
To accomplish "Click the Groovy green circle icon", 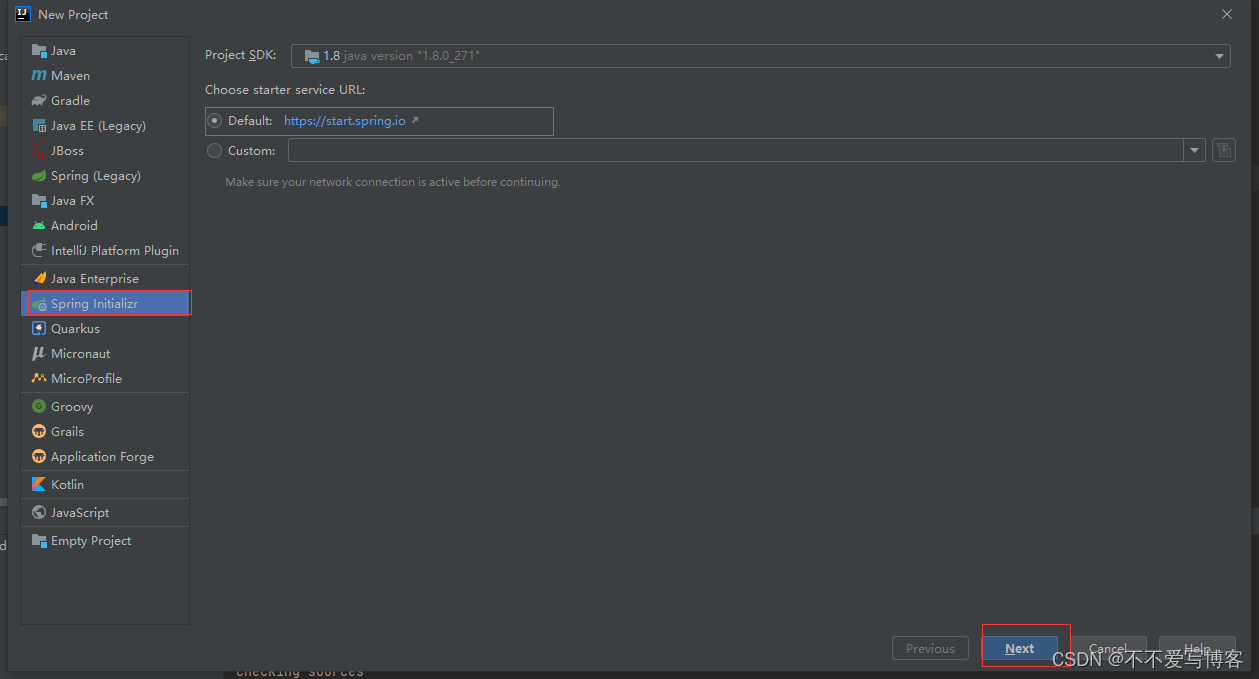I will (x=39, y=407).
